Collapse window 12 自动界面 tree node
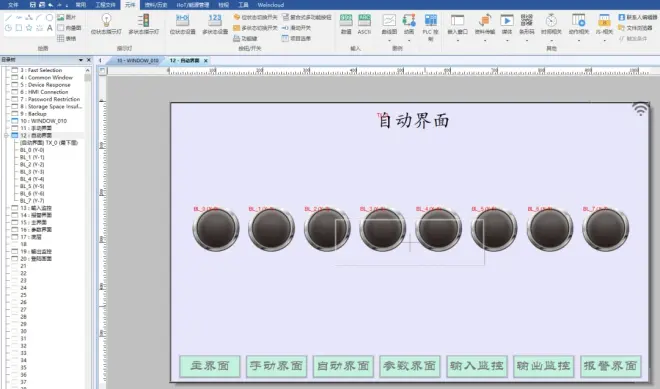The image size is (660, 389). [6, 136]
